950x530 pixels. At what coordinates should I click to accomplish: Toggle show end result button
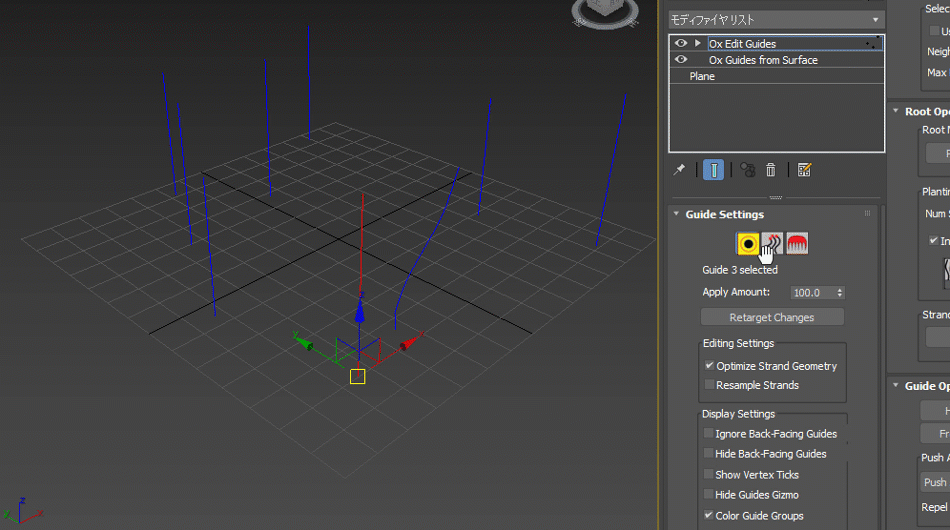pyautogui.click(x=713, y=170)
